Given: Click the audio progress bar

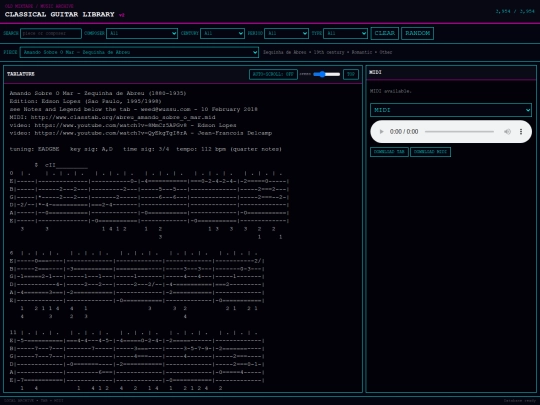Looking at the screenshot, I should pyautogui.click(x=459, y=132).
